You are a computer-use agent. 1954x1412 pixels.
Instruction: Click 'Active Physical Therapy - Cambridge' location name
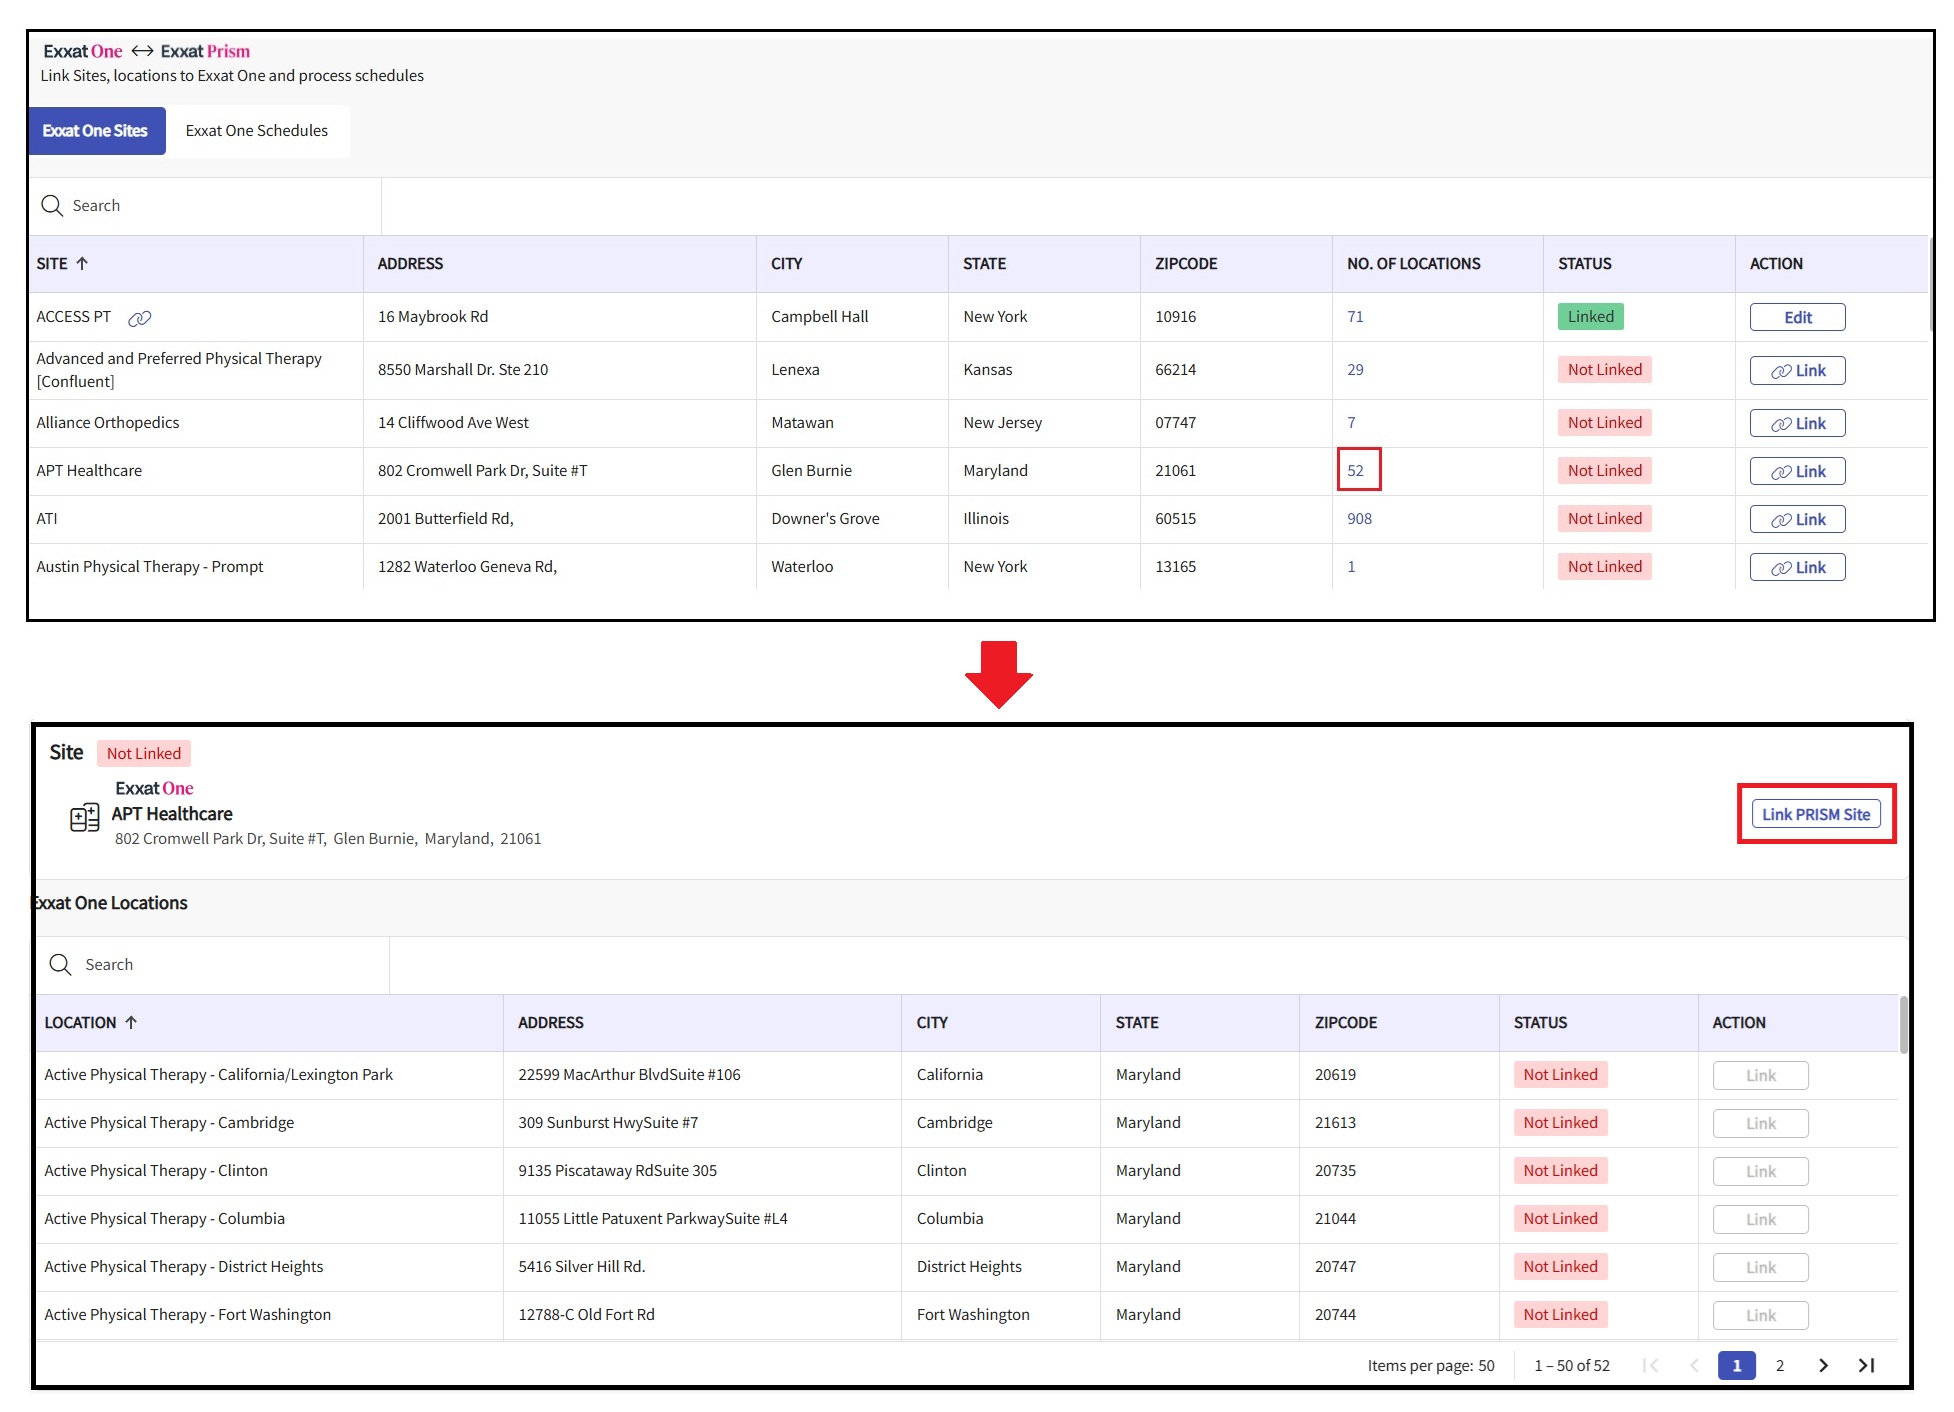pos(169,1123)
